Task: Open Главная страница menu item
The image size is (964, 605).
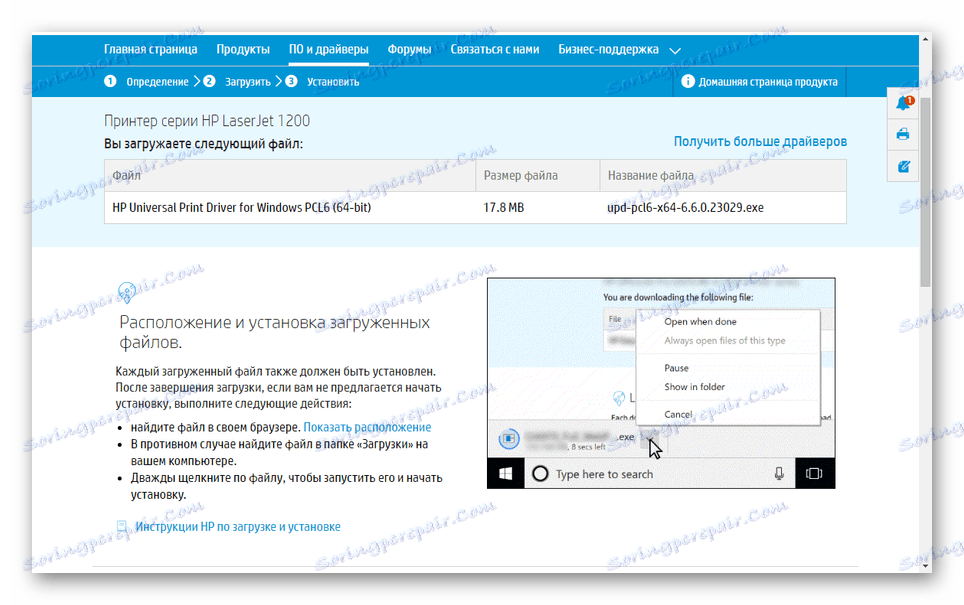Action: 151,49
